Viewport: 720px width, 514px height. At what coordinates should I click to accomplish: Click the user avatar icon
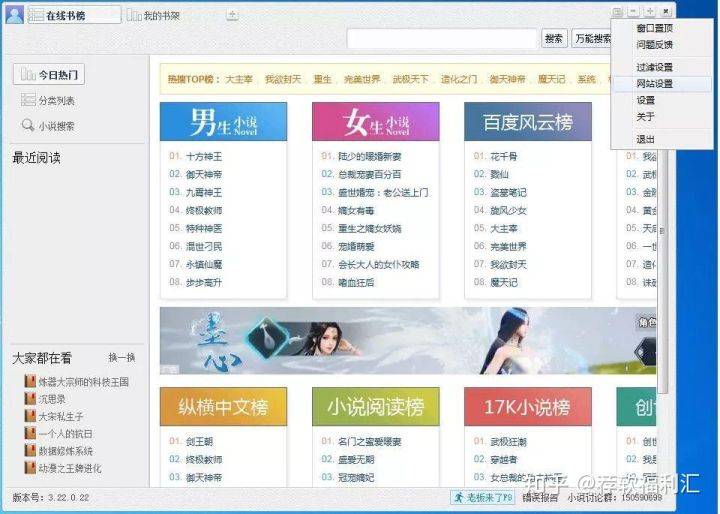14,14
